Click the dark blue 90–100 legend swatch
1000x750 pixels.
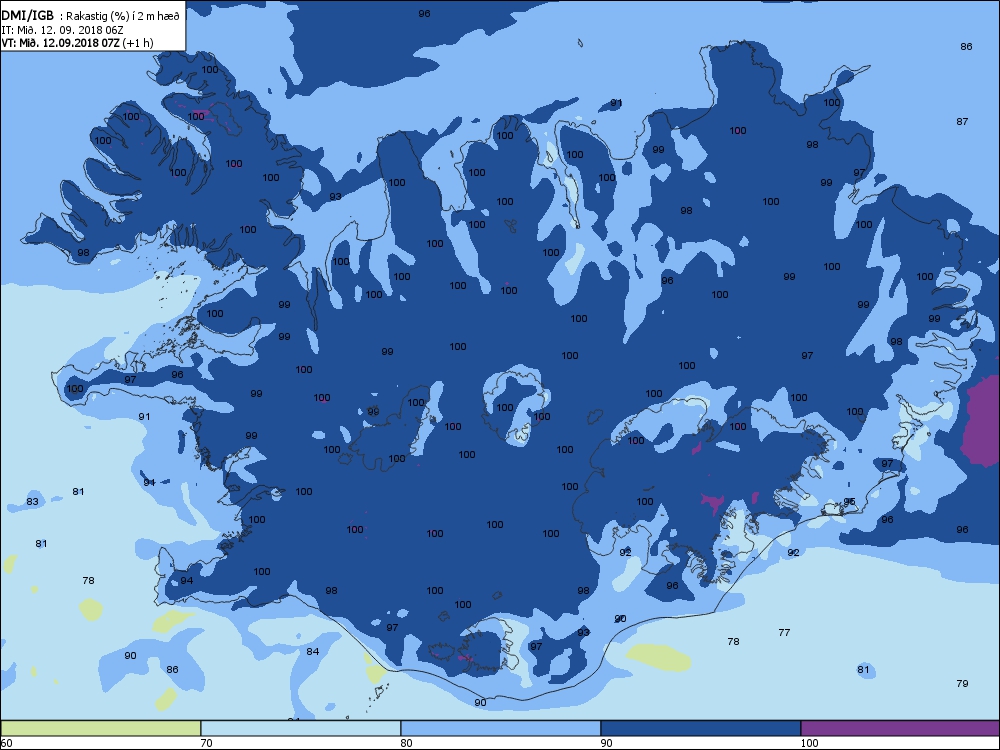coord(700,728)
